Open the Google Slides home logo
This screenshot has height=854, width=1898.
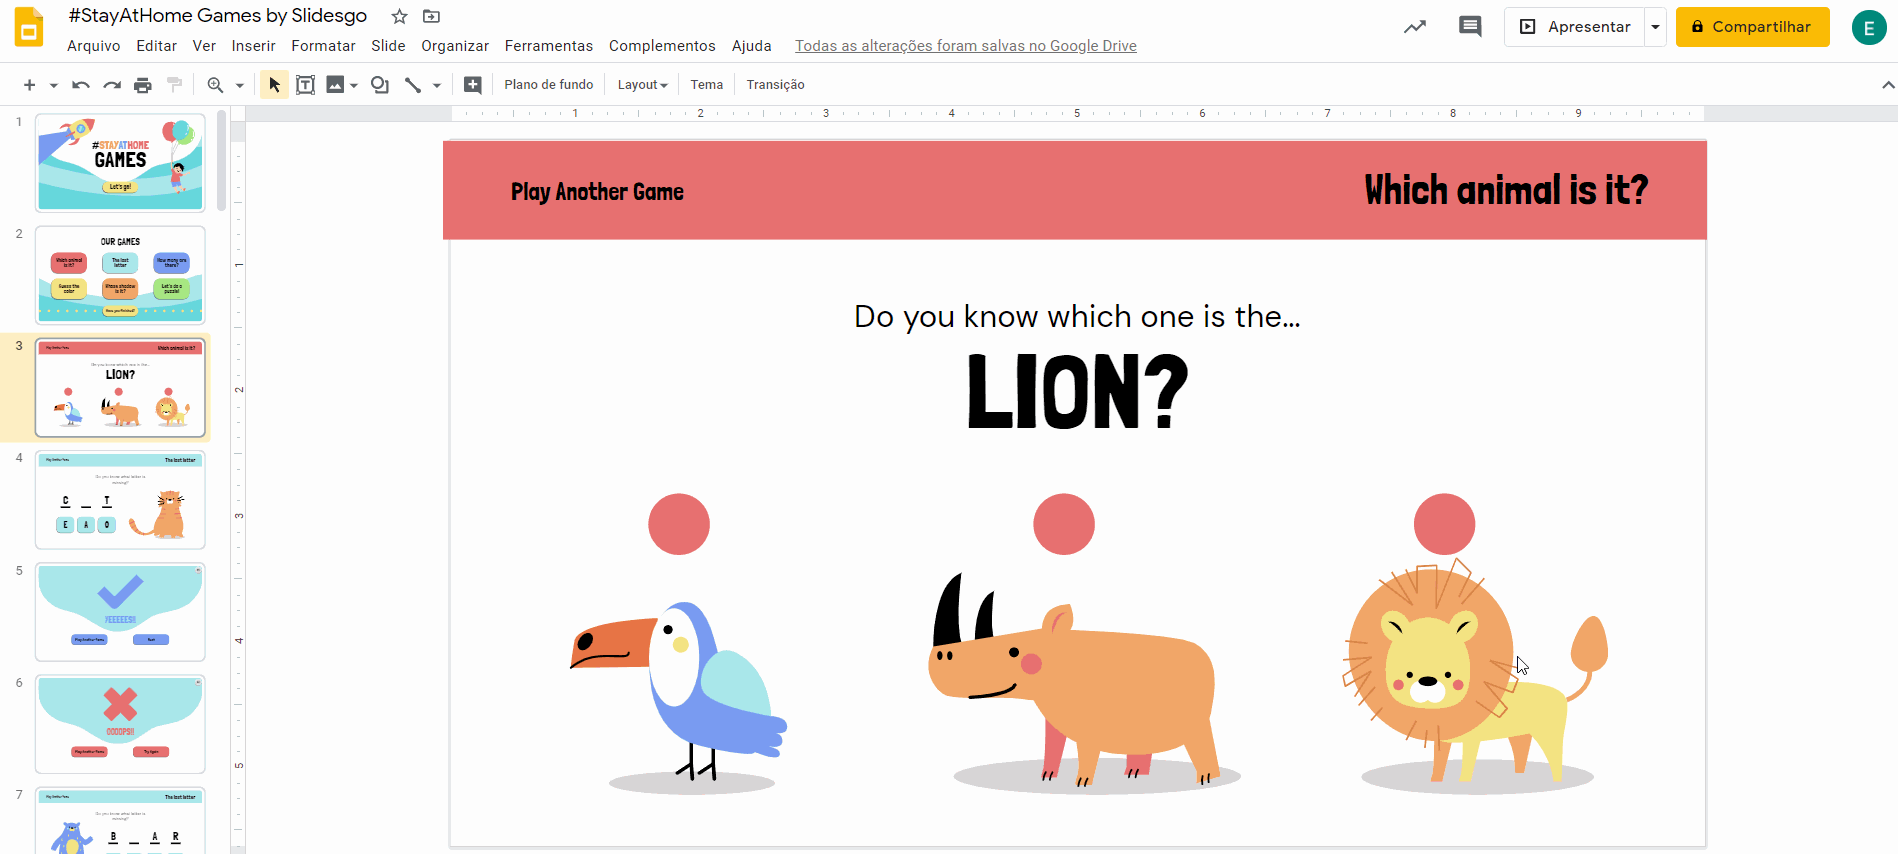29,27
